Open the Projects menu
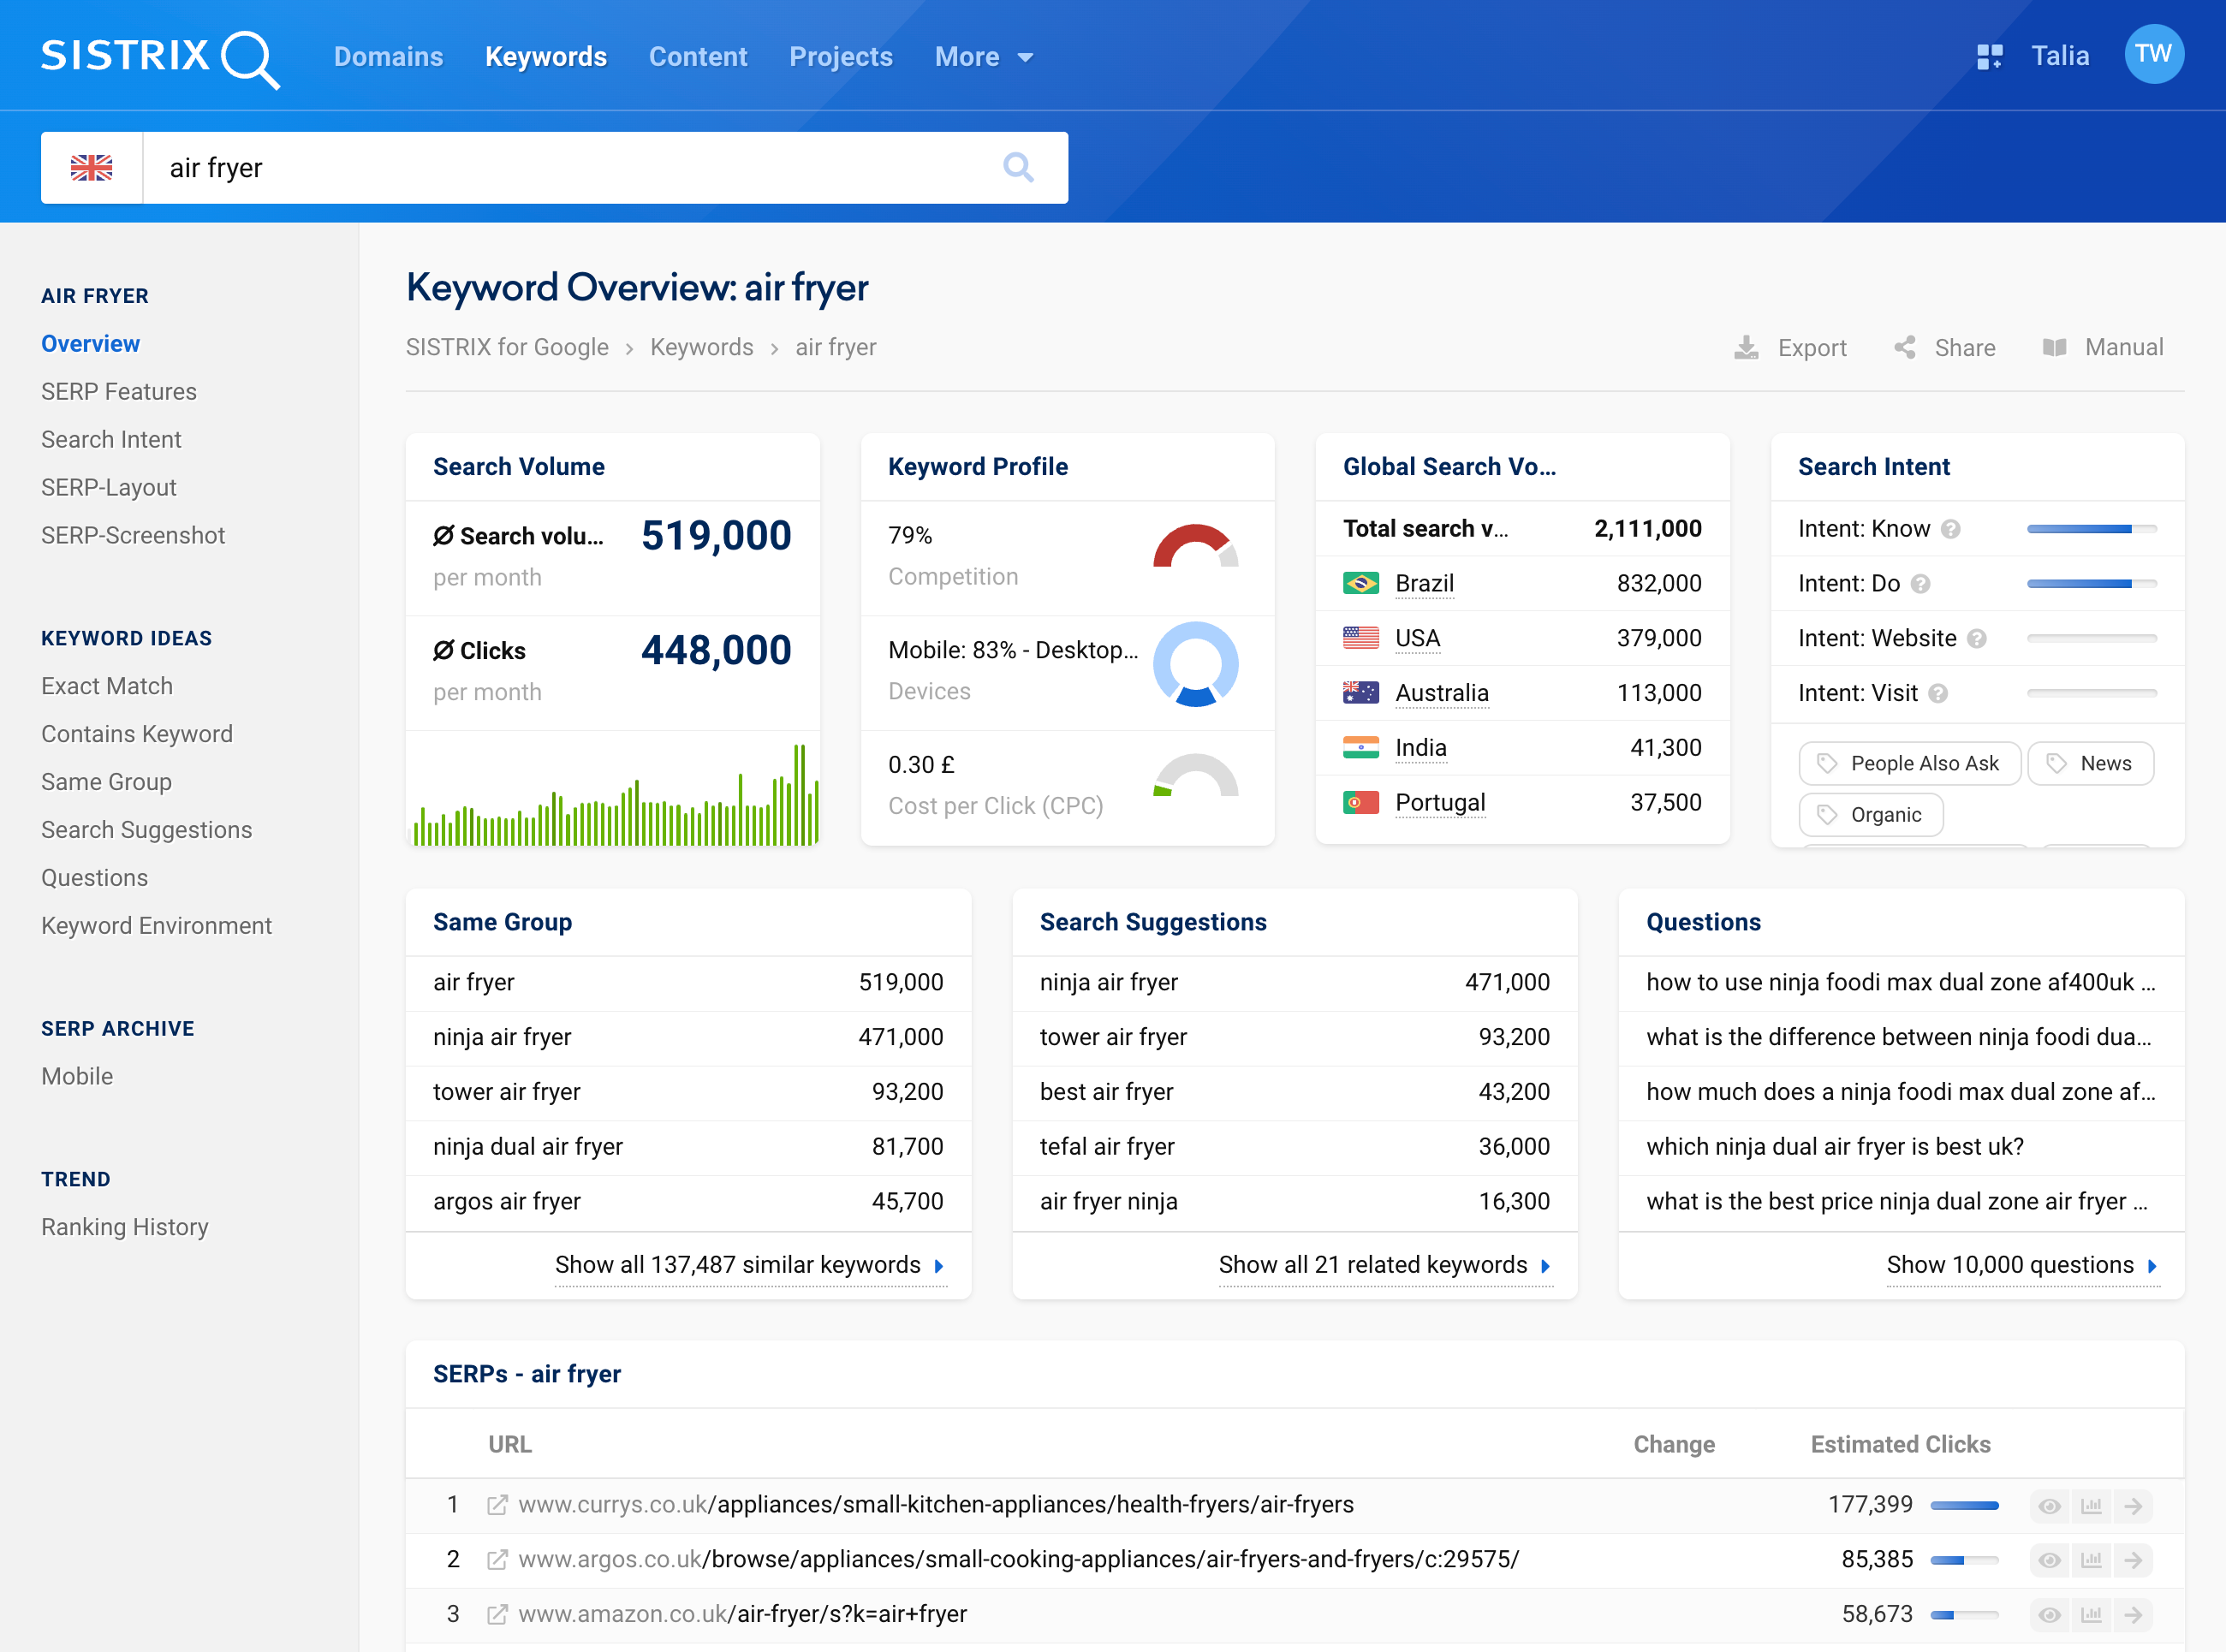 [841, 57]
